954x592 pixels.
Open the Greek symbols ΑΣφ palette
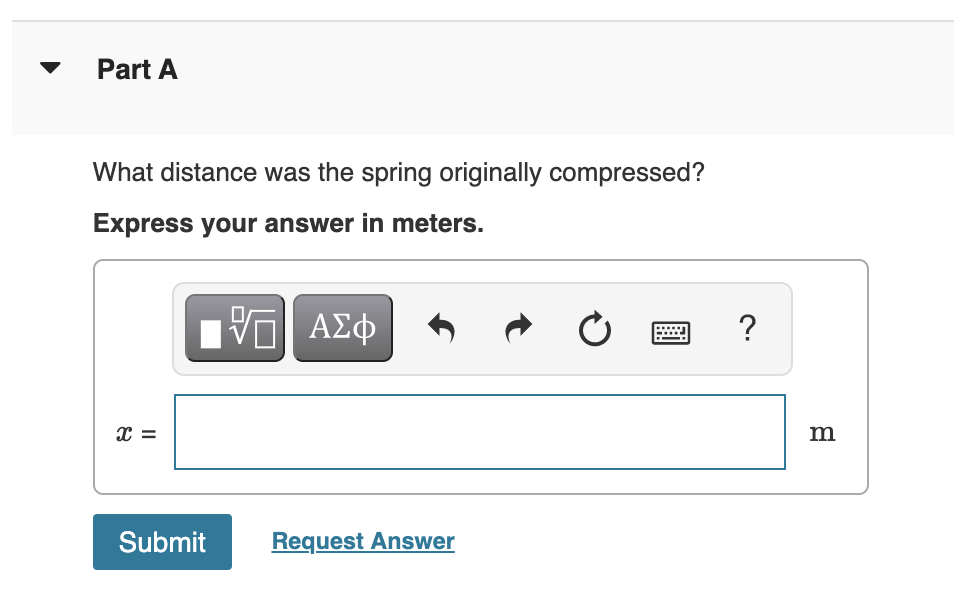pos(343,328)
